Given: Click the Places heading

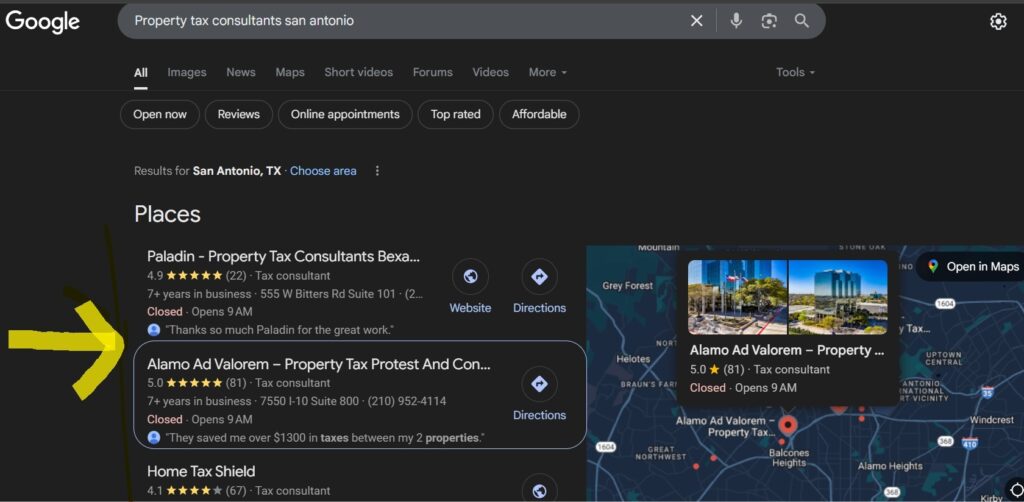Looking at the screenshot, I should pyautogui.click(x=167, y=214).
